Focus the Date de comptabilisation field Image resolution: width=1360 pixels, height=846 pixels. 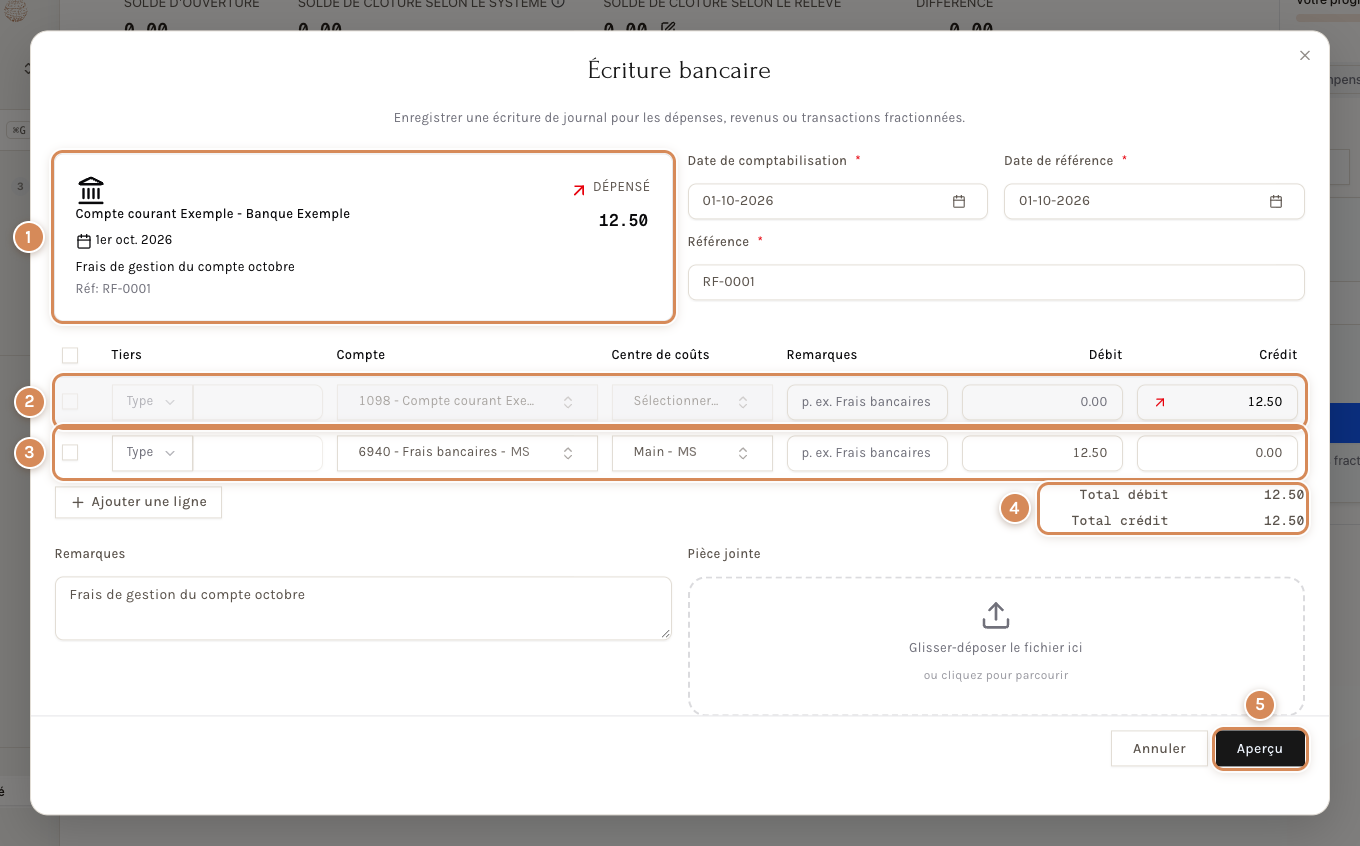(838, 201)
